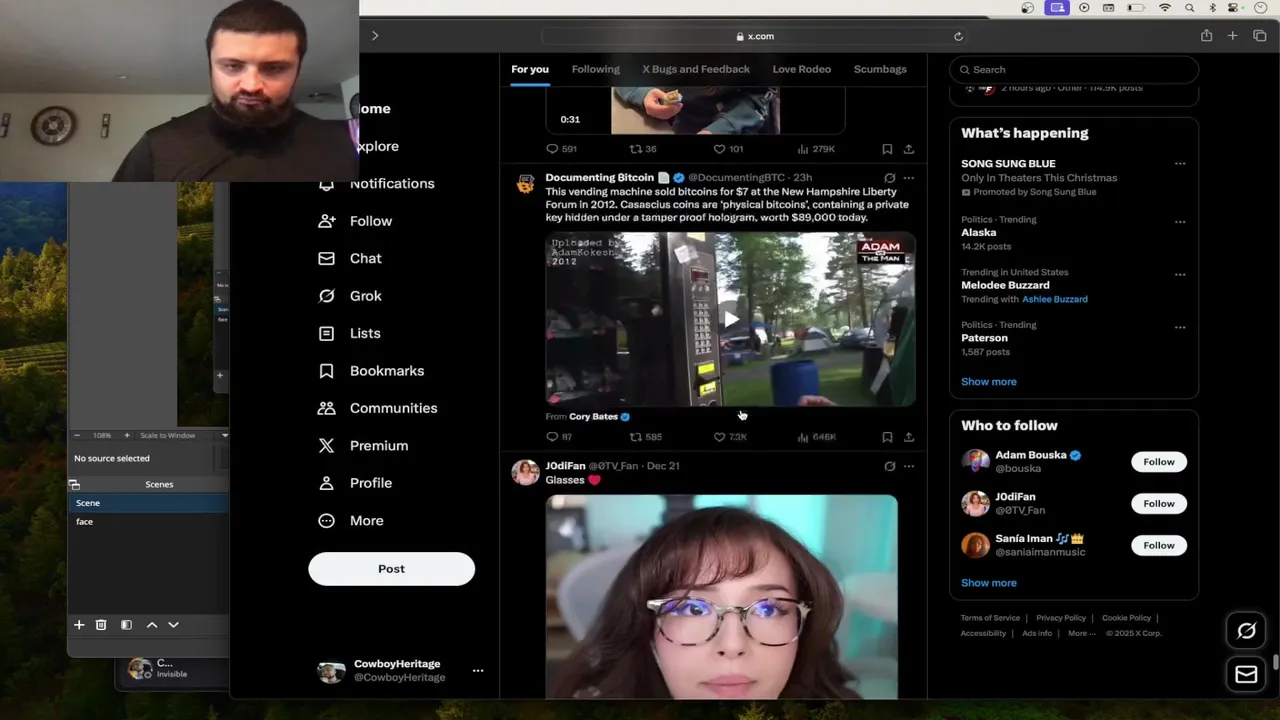
Task: Open Premium in the sidebar
Action: click(x=363, y=446)
